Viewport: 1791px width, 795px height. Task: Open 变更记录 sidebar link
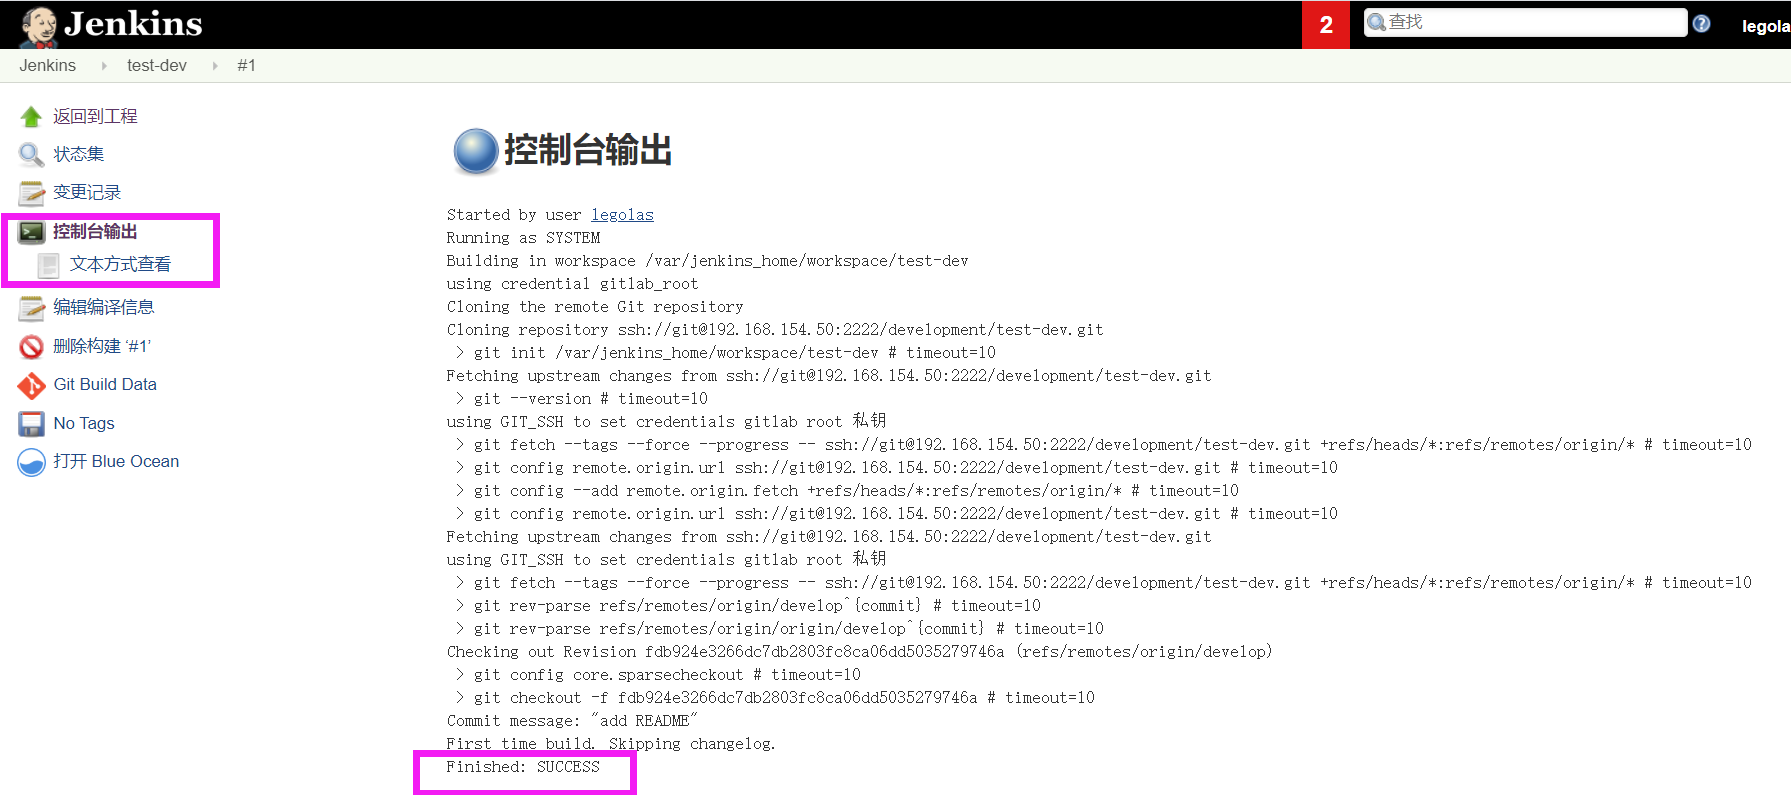click(x=87, y=192)
